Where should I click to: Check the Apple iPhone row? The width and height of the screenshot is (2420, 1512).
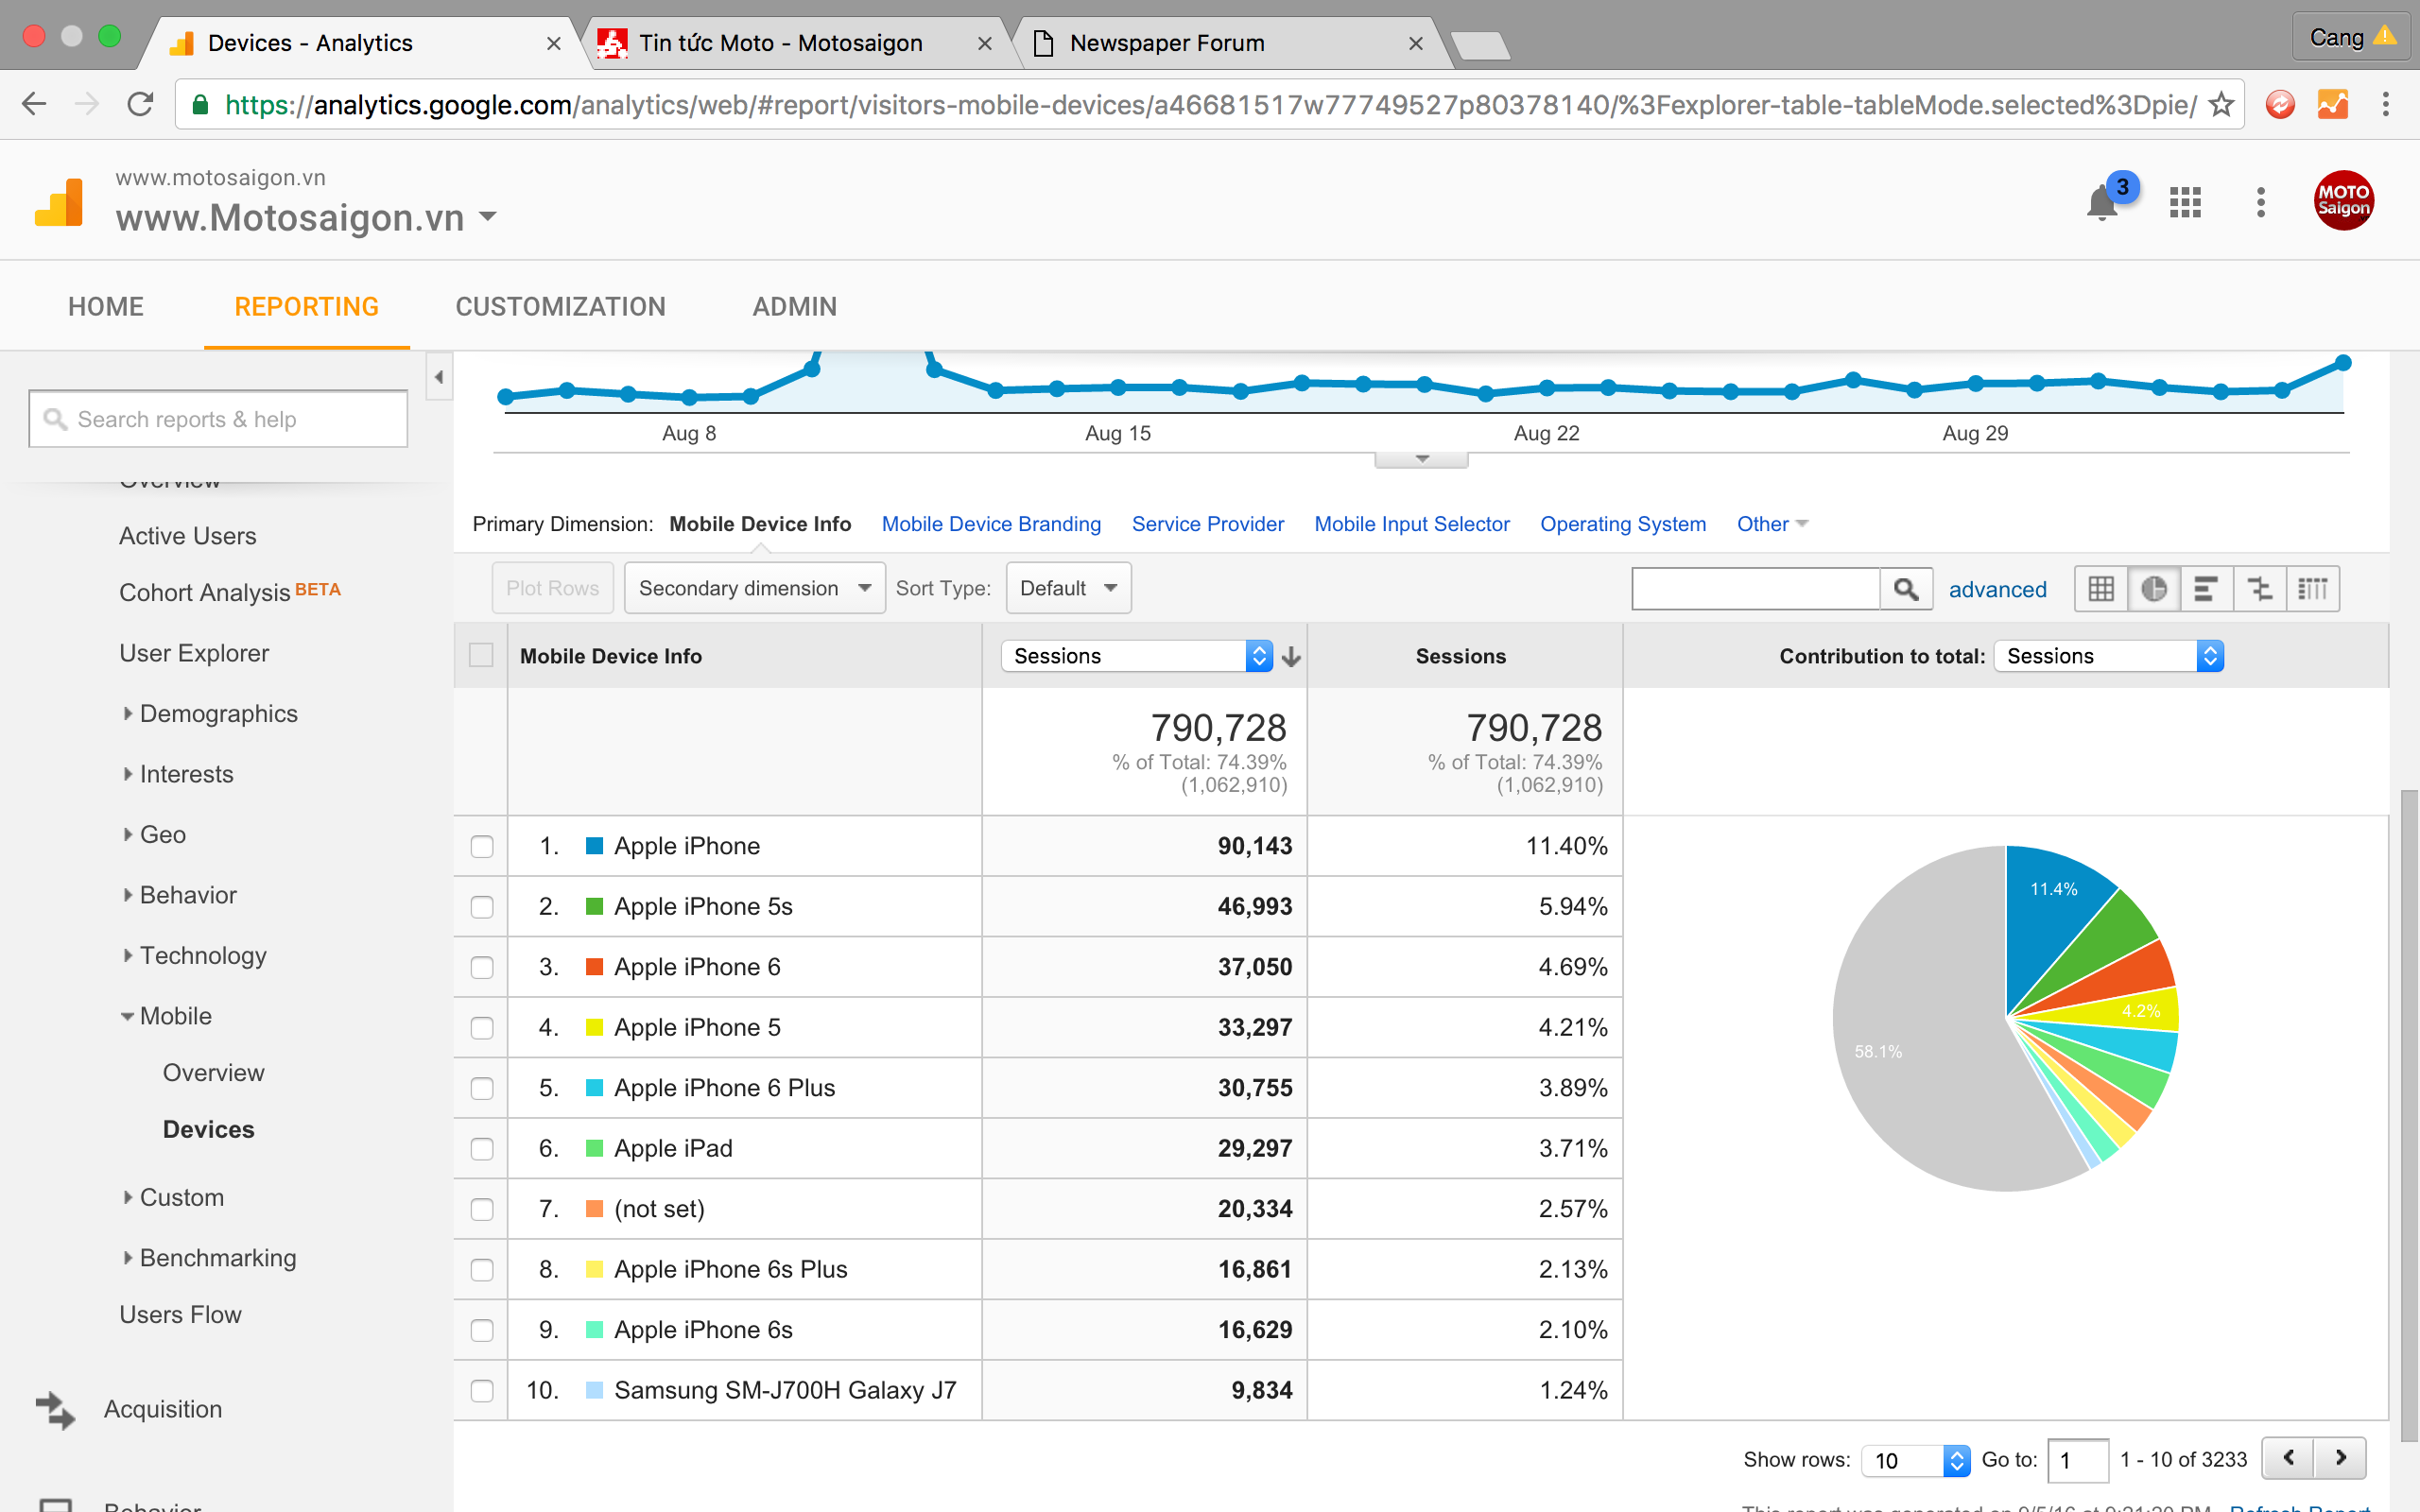(x=482, y=847)
